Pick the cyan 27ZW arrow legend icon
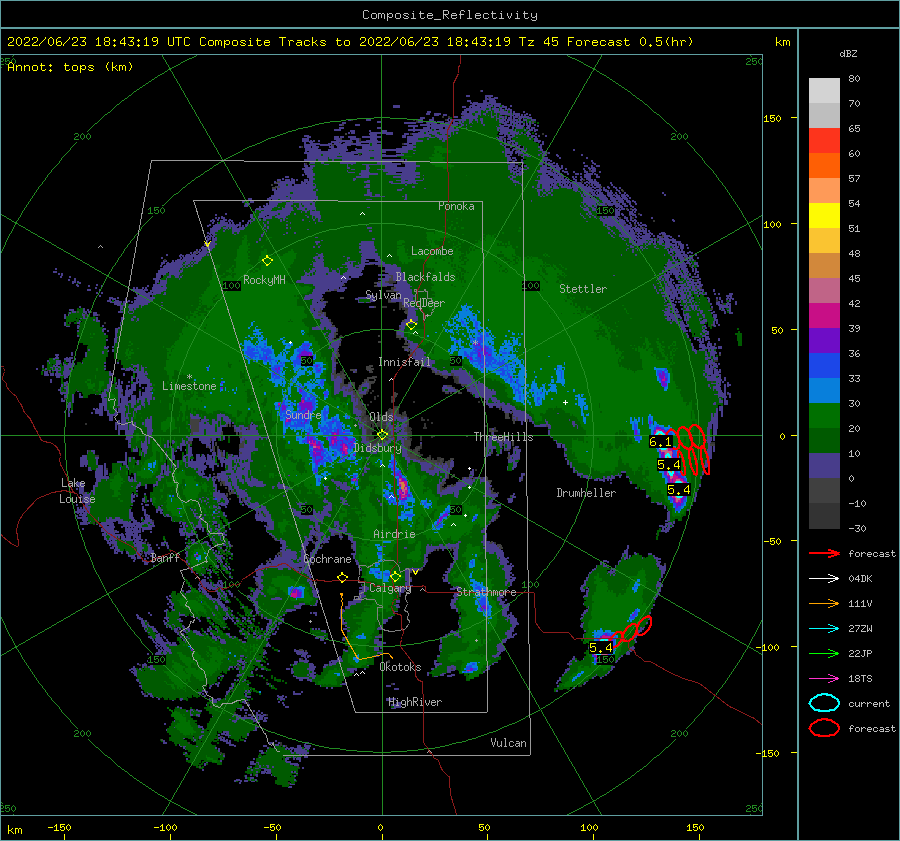The image size is (900, 841). point(824,629)
